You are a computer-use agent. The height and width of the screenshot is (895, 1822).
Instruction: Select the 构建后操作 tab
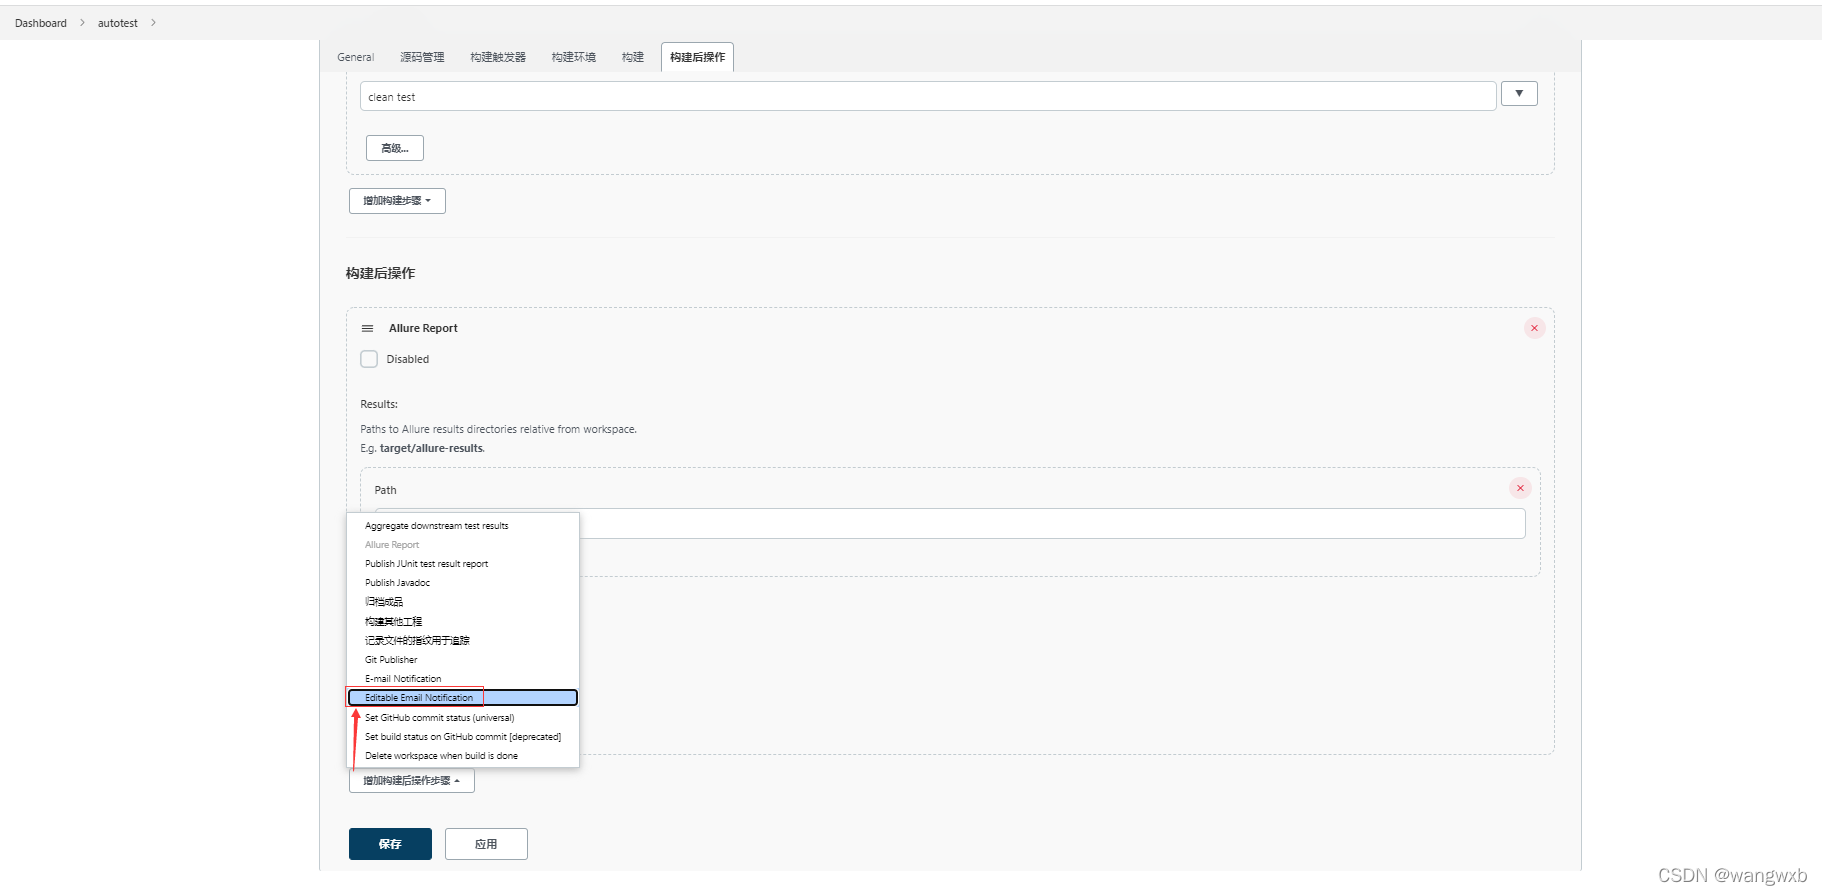pyautogui.click(x=697, y=57)
